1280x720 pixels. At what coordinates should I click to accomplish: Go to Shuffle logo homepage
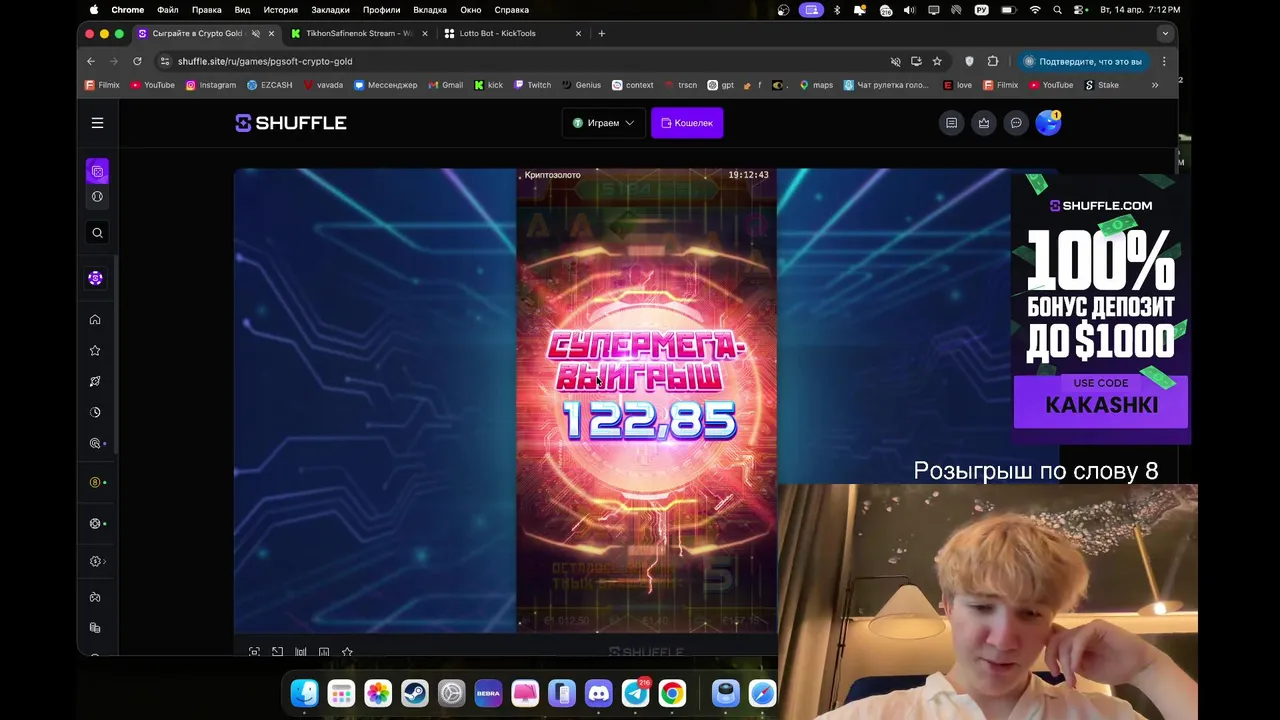click(x=291, y=123)
